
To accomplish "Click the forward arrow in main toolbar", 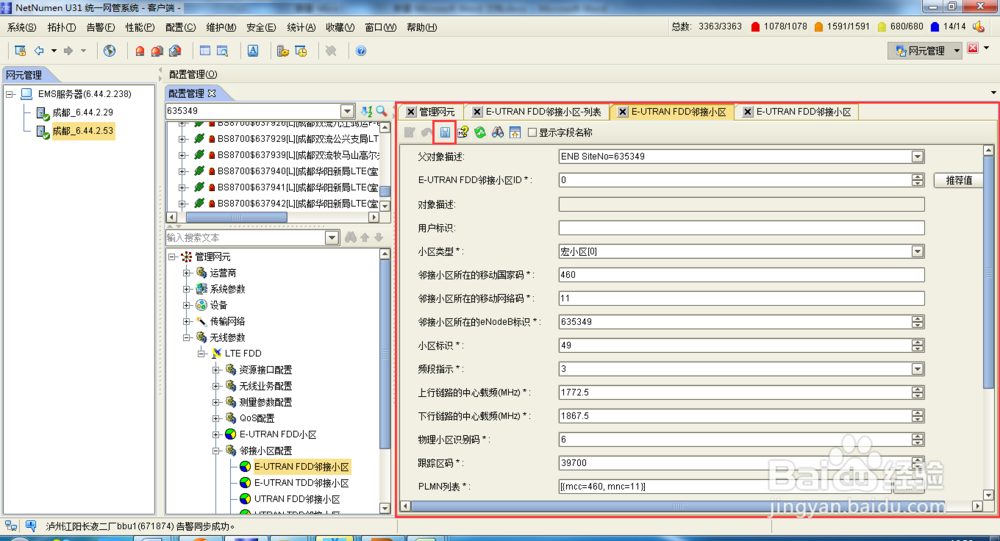I will click(68, 51).
